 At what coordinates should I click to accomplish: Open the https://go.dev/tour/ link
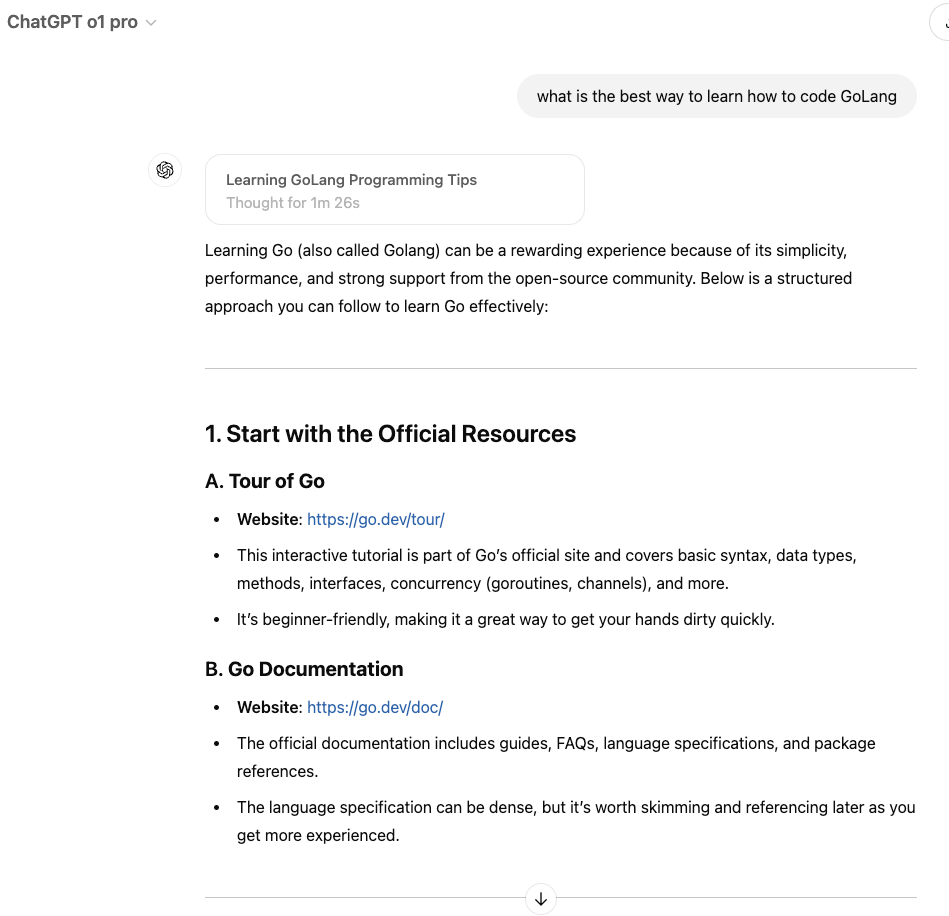pos(376,519)
